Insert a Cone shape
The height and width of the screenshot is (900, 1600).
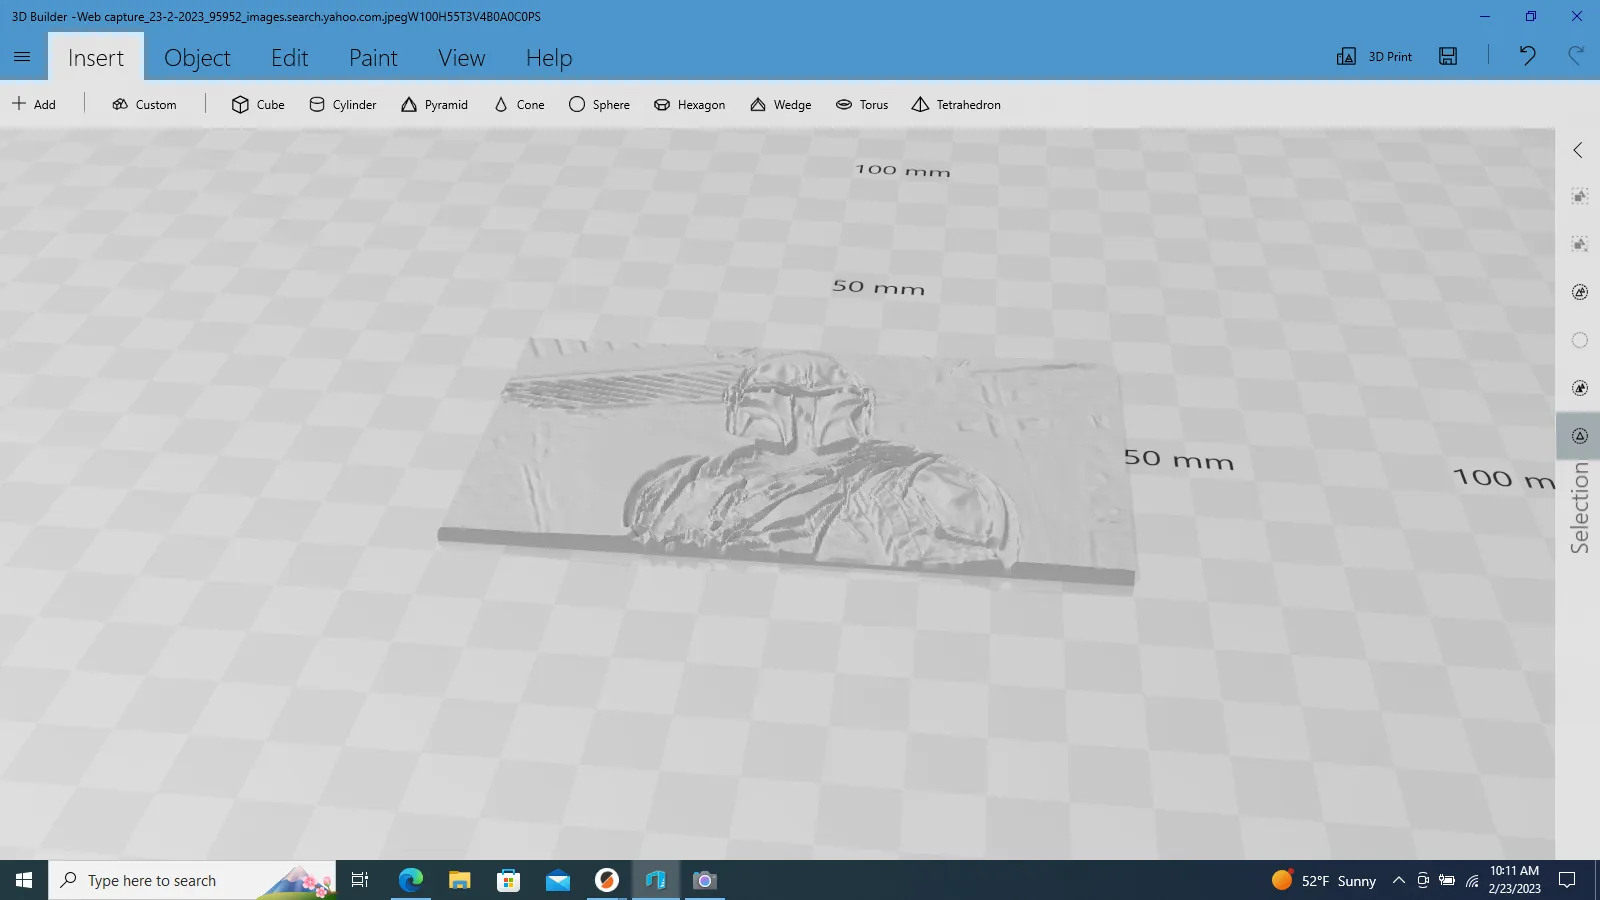[519, 104]
